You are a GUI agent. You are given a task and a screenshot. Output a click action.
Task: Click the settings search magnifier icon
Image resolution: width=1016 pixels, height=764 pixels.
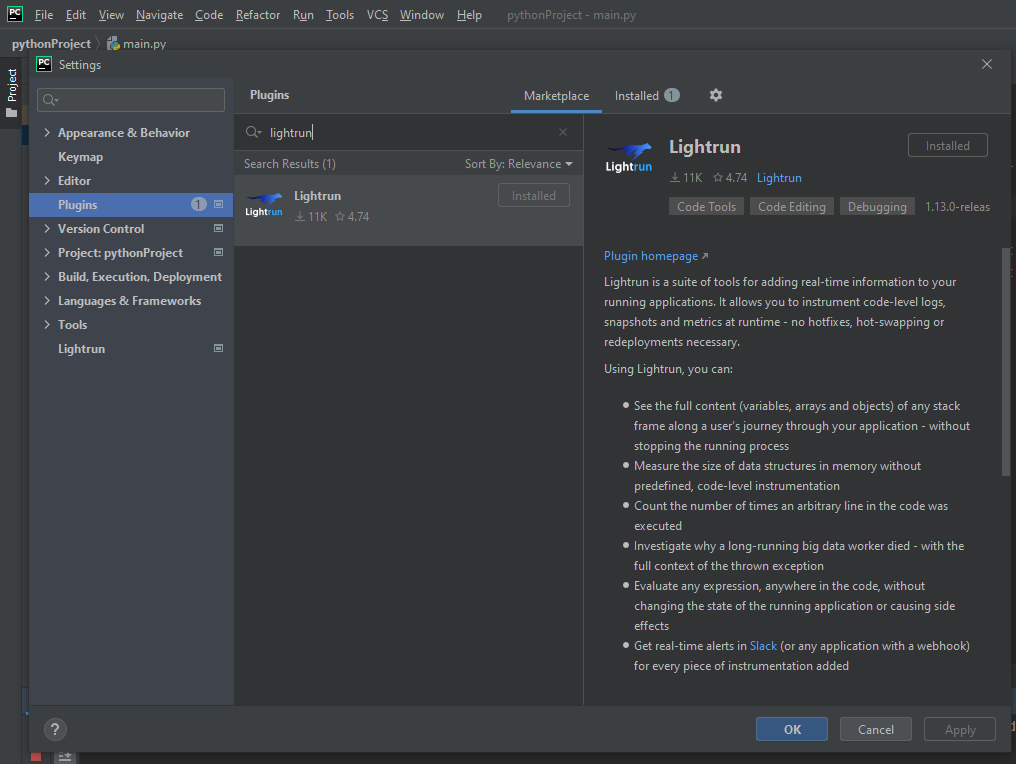click(49, 100)
